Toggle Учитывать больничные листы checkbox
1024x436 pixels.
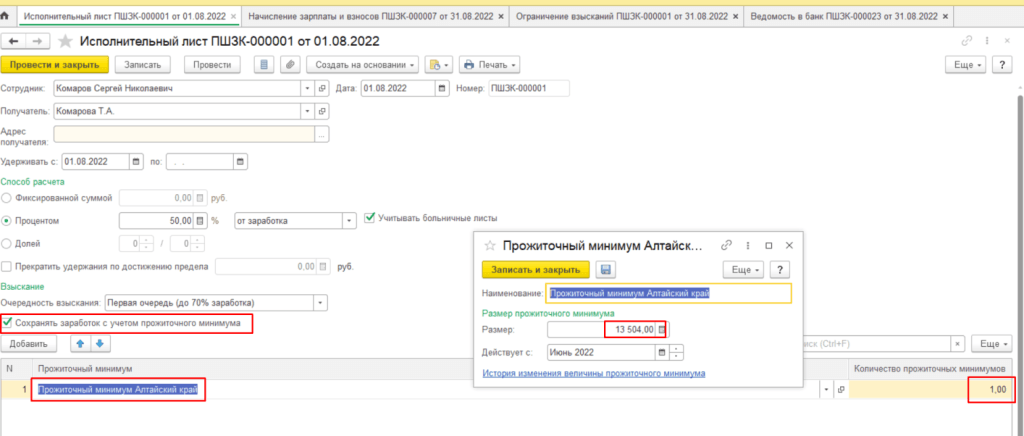click(x=370, y=218)
